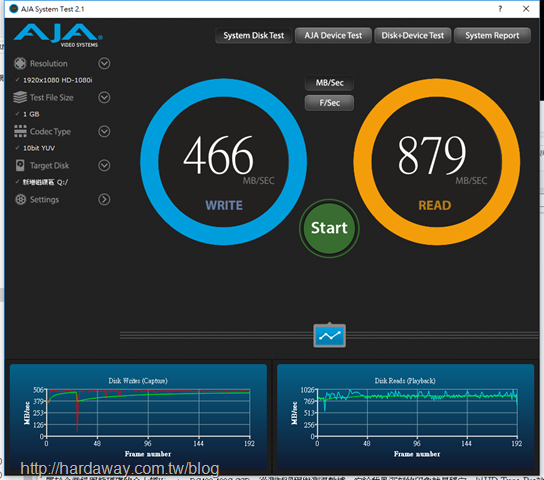Click the Codec Type film strip icon

(20, 131)
